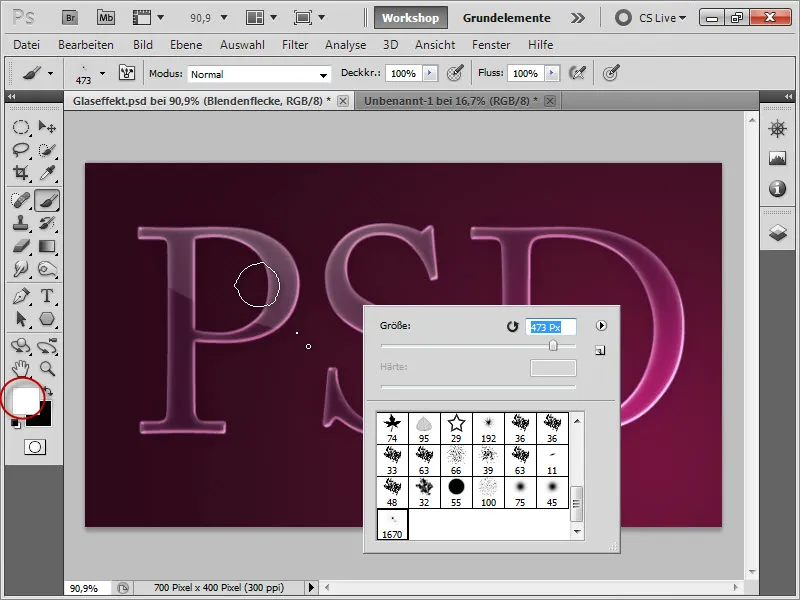Open the tool preset picker arrow
The width and height of the screenshot is (800, 600).
50,73
